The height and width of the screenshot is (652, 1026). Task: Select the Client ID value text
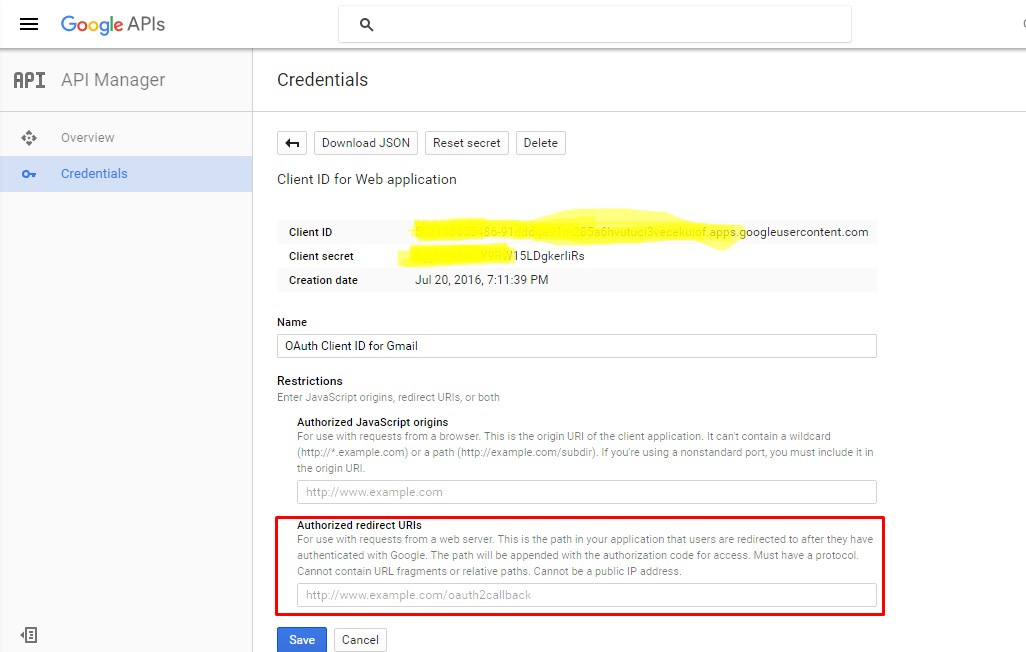coord(641,232)
